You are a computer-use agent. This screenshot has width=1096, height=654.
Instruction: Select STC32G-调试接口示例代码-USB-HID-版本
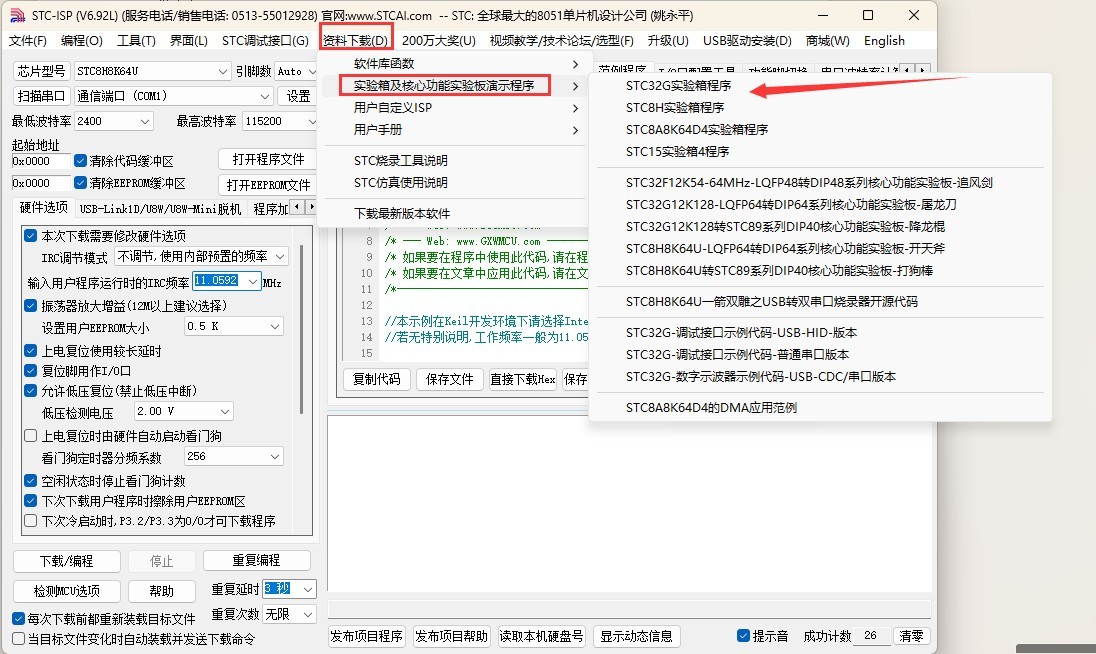coord(741,333)
